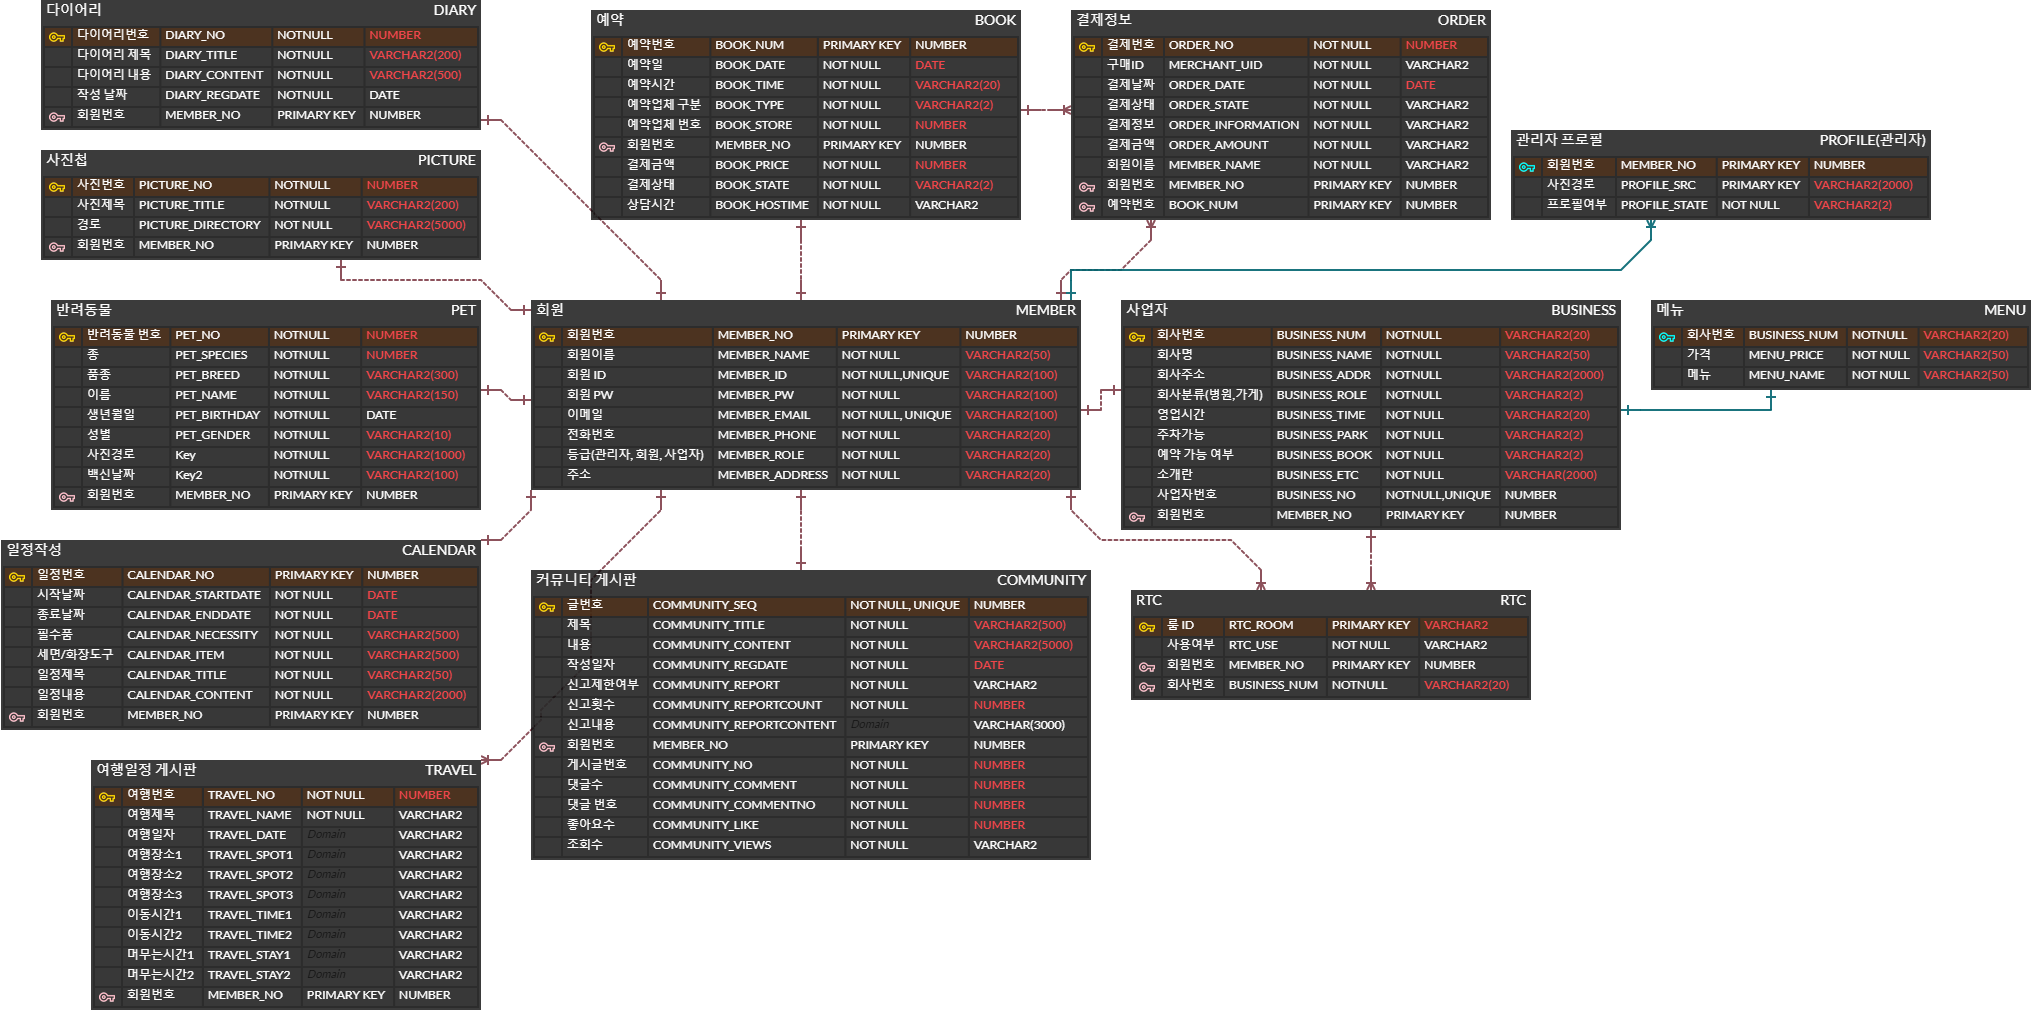
Task: Click ORDER_INFORMATION column name
Action: click(x=1234, y=125)
